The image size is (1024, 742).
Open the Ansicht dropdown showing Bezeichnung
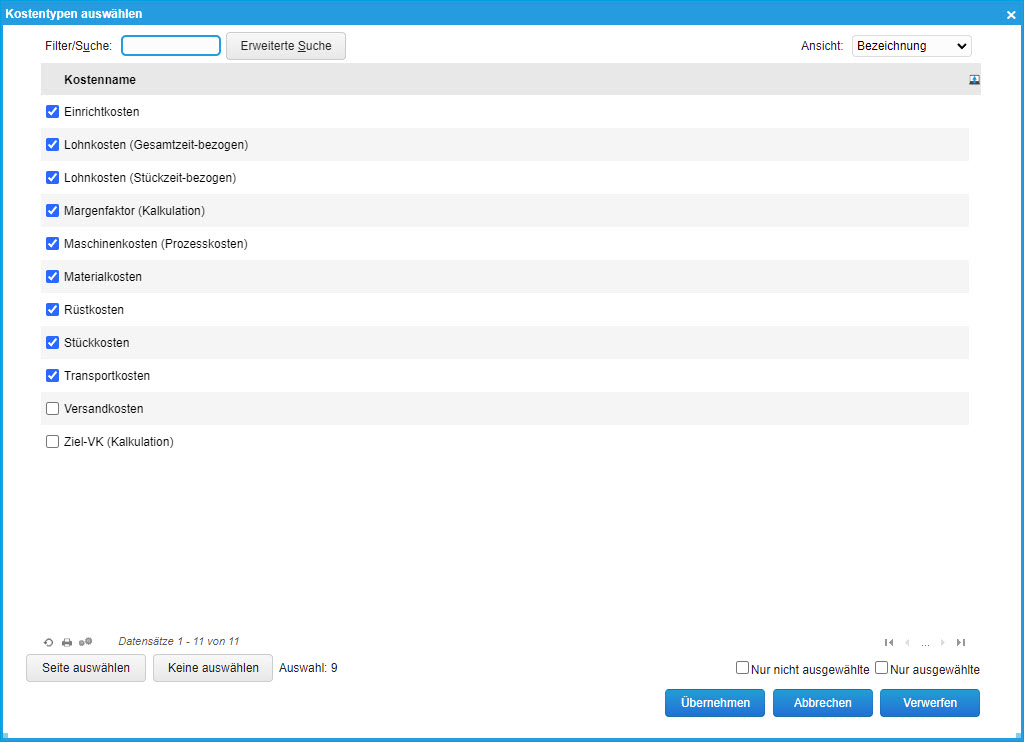click(x=911, y=46)
